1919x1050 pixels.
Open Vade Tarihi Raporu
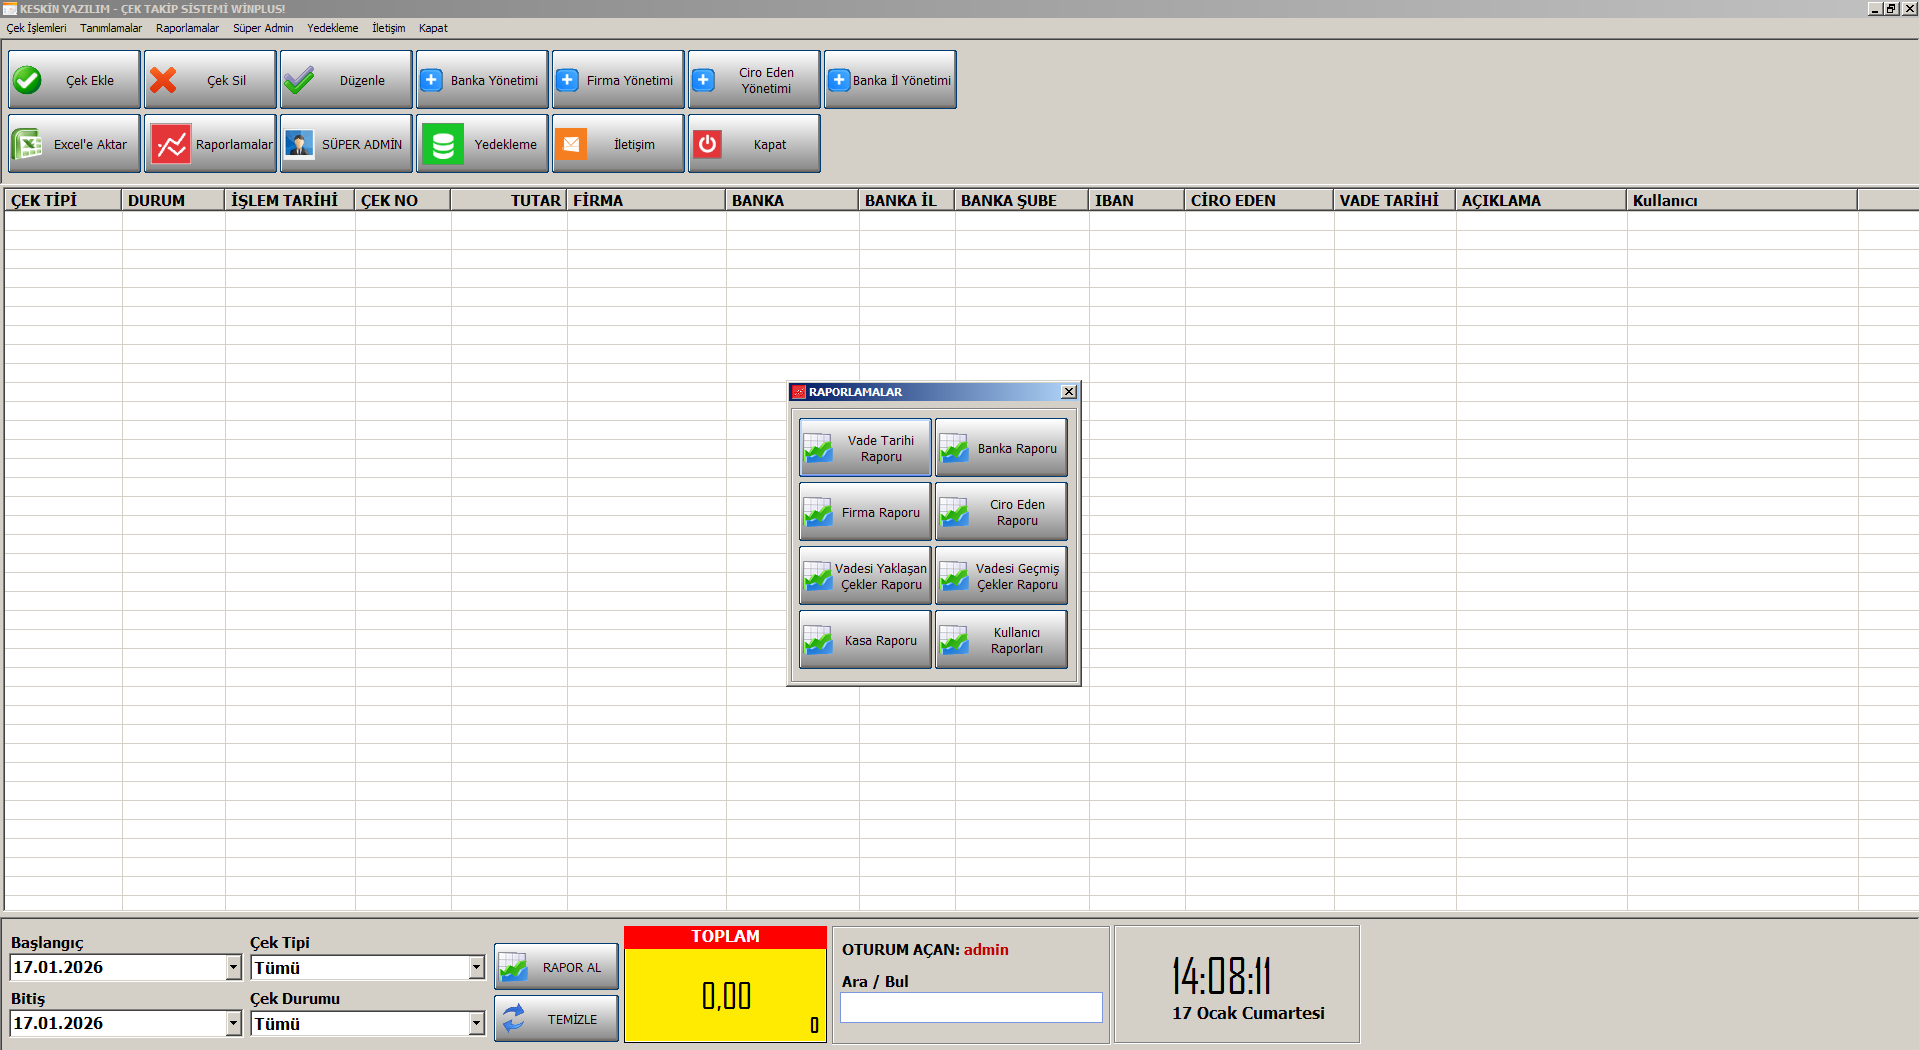click(865, 448)
